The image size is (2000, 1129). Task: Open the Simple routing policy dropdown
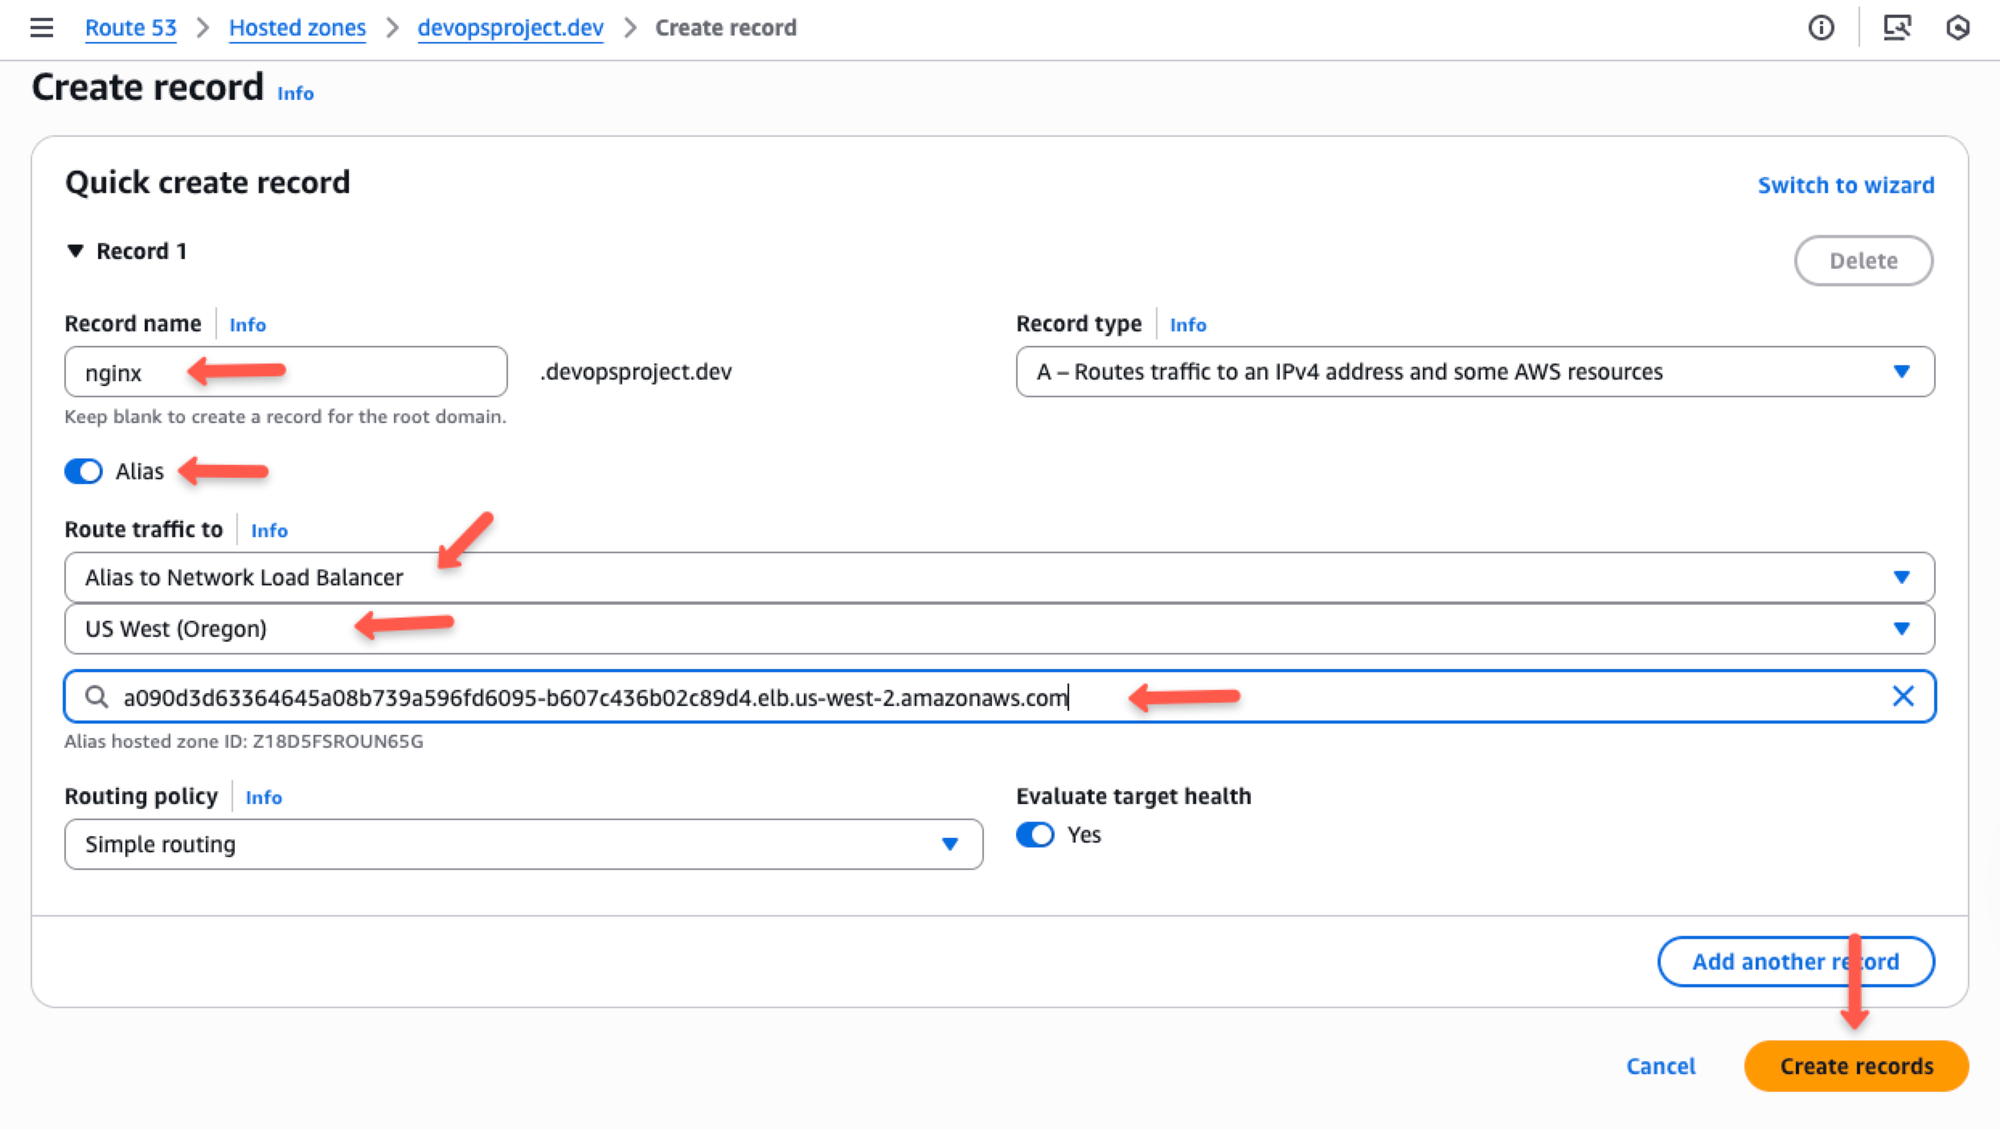click(949, 844)
